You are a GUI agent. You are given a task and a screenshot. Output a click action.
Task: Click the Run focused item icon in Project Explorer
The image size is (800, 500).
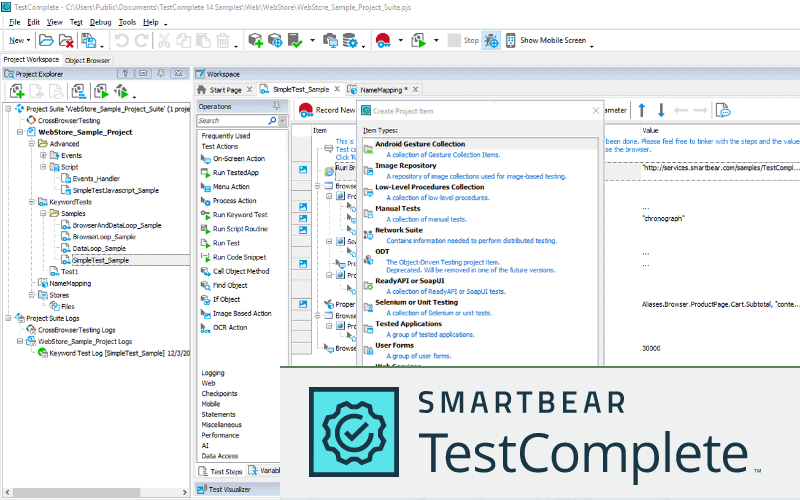tap(102, 92)
